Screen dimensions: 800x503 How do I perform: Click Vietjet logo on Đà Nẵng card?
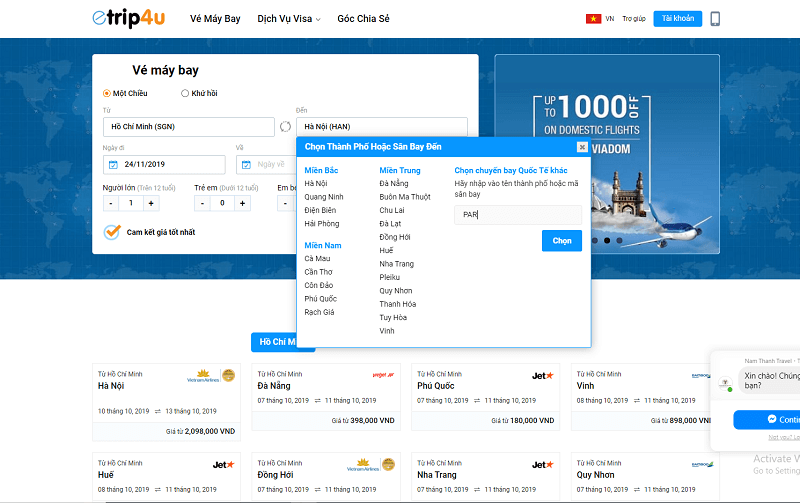(x=383, y=375)
